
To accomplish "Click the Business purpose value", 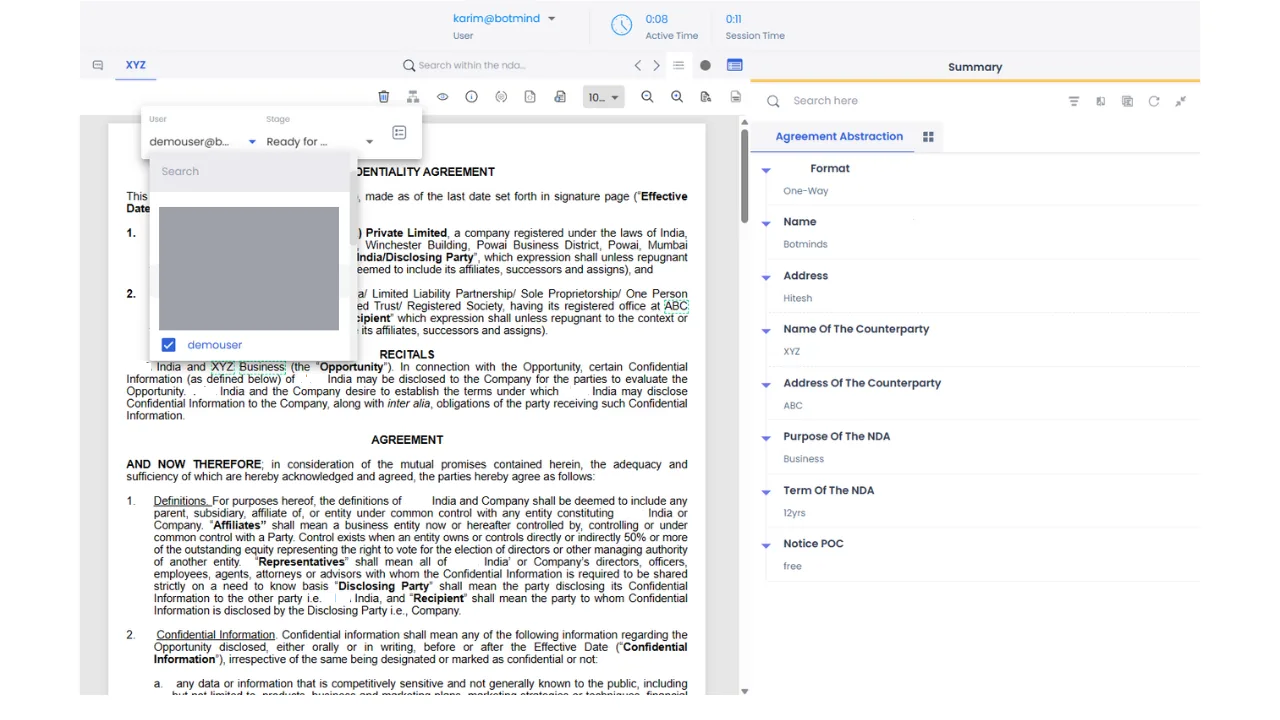I will click(804, 459).
